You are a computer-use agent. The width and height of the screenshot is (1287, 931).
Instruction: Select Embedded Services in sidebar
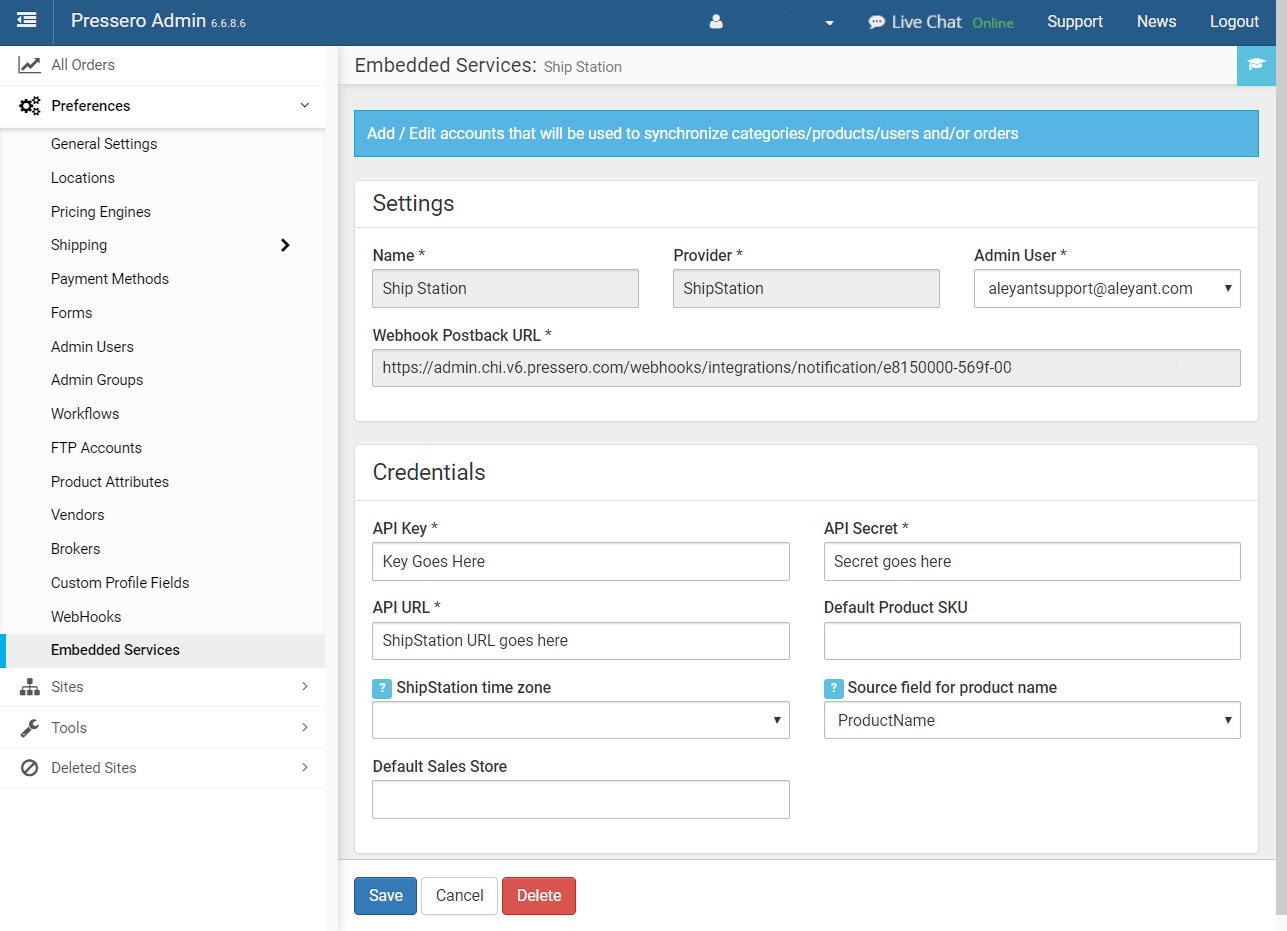115,650
